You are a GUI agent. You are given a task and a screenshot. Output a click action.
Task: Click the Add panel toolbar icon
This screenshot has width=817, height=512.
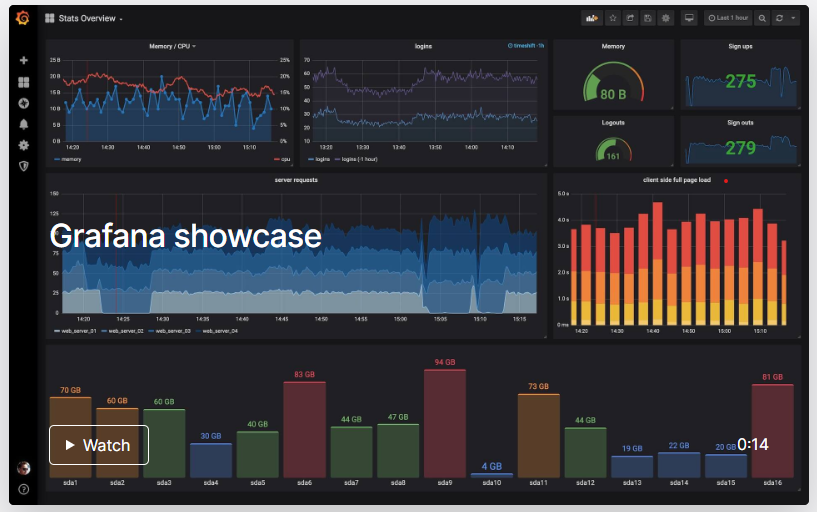tap(592, 18)
